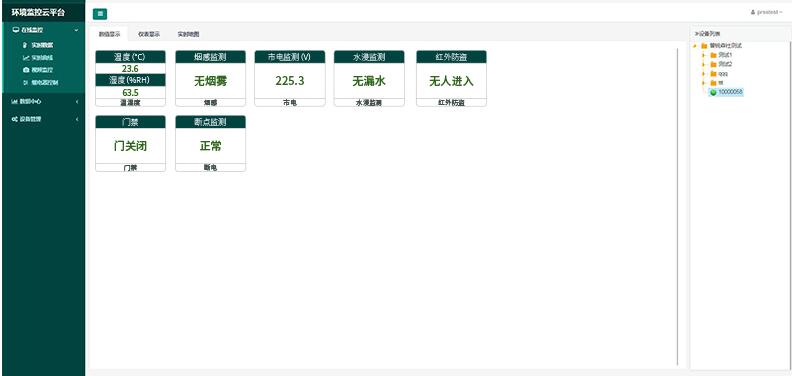798x376 pixels.
Task: Click the 无人进入 status value
Action: [451, 81]
